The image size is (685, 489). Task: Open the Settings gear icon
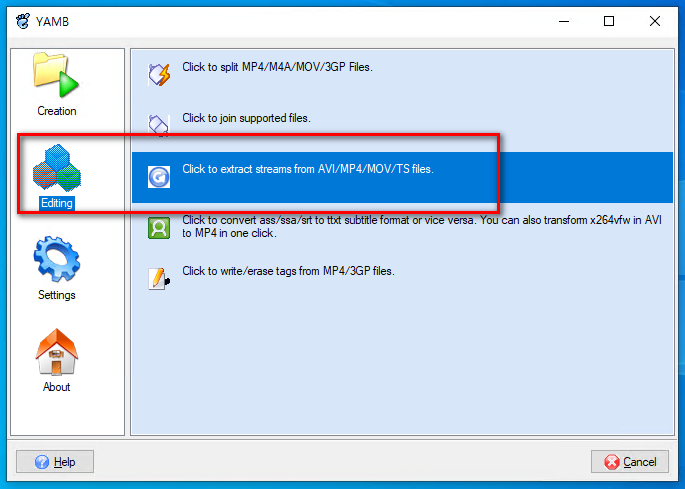[x=57, y=259]
